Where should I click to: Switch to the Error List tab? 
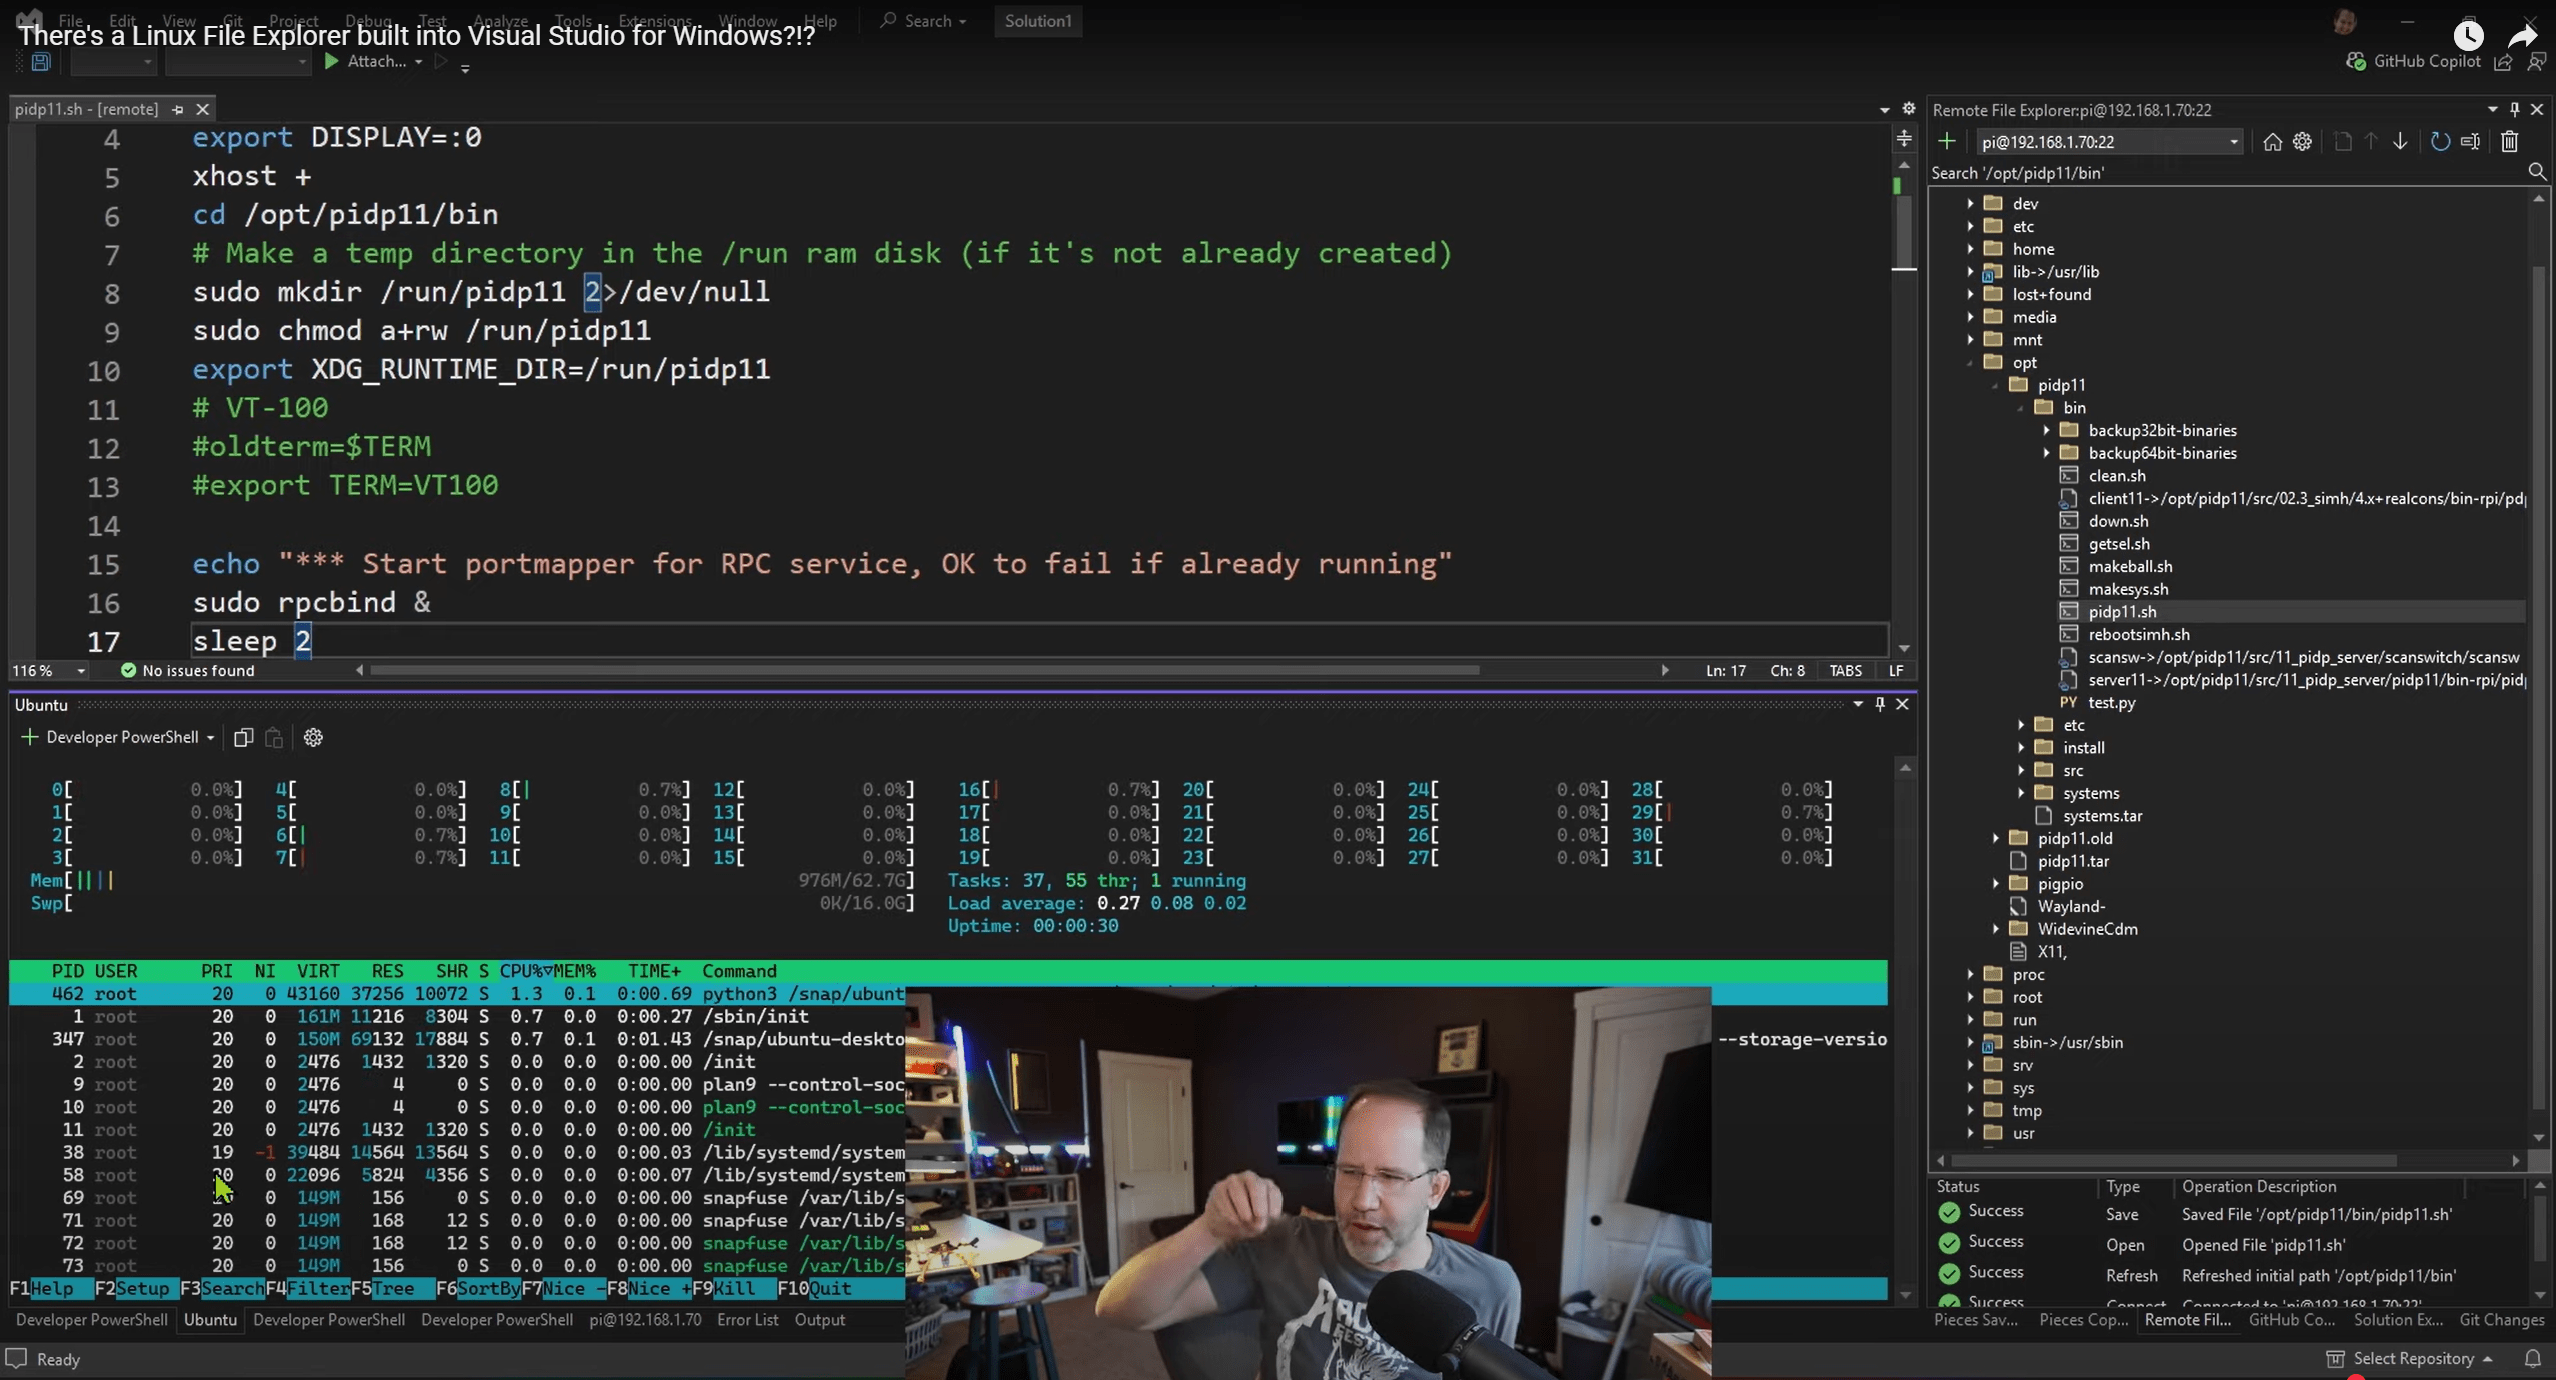(747, 1319)
